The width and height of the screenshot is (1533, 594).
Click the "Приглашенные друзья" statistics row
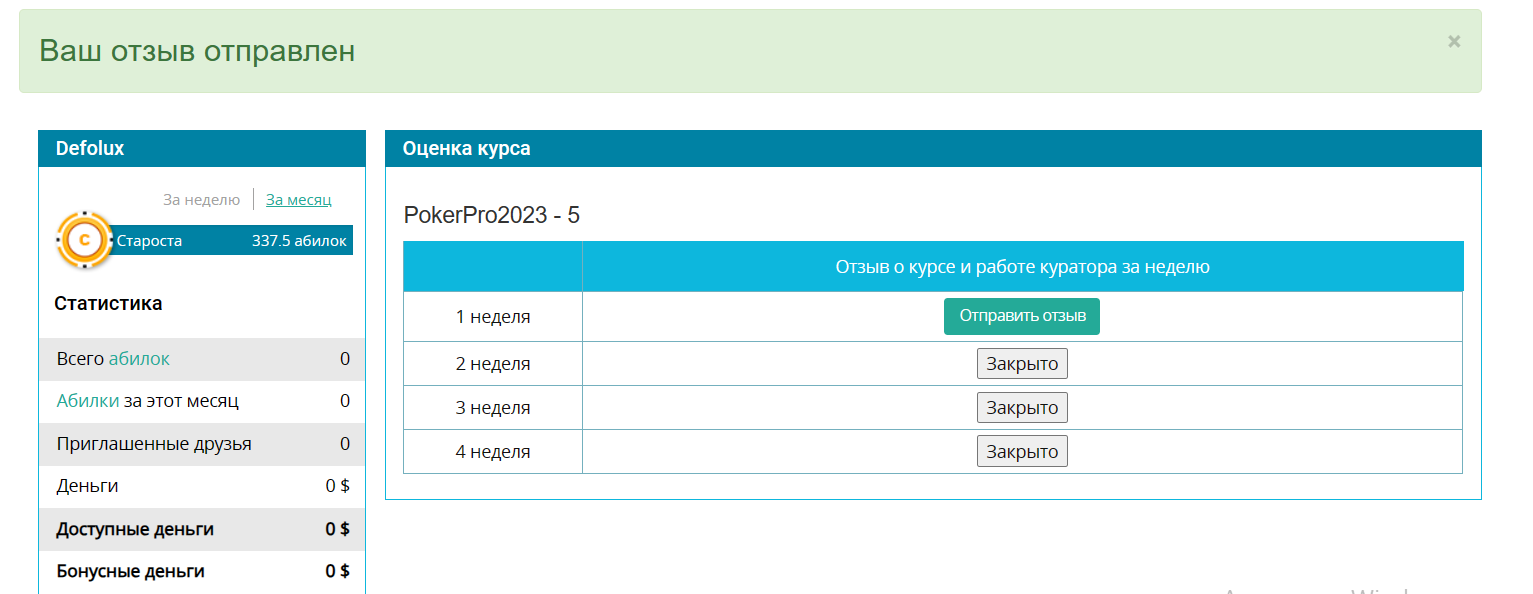click(x=203, y=444)
